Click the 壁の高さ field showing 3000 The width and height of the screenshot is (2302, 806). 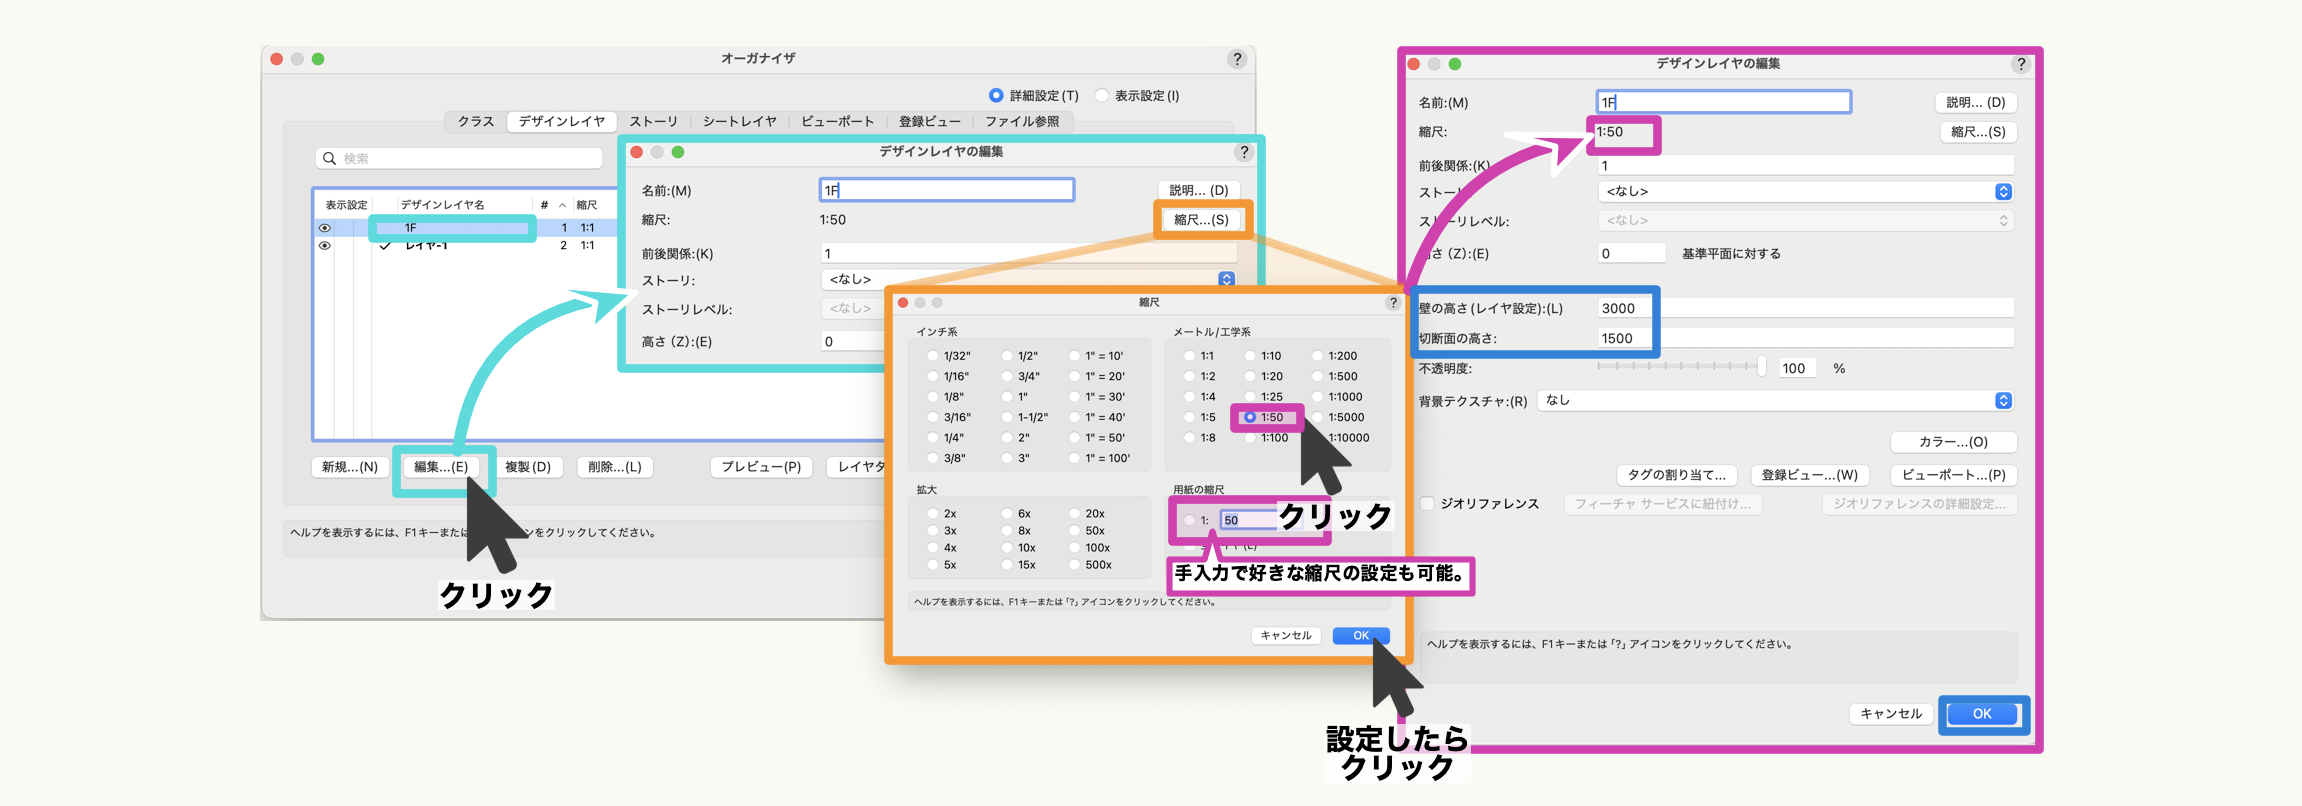tap(1626, 309)
